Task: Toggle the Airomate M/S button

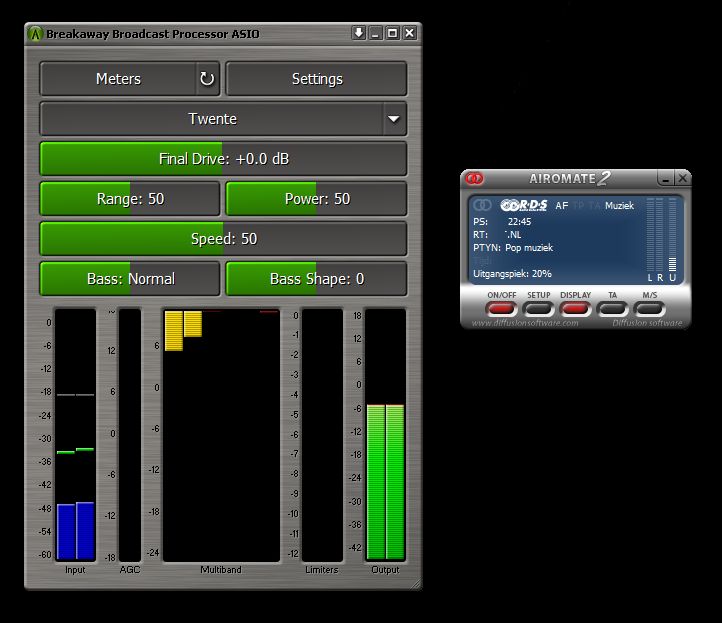Action: [x=649, y=308]
